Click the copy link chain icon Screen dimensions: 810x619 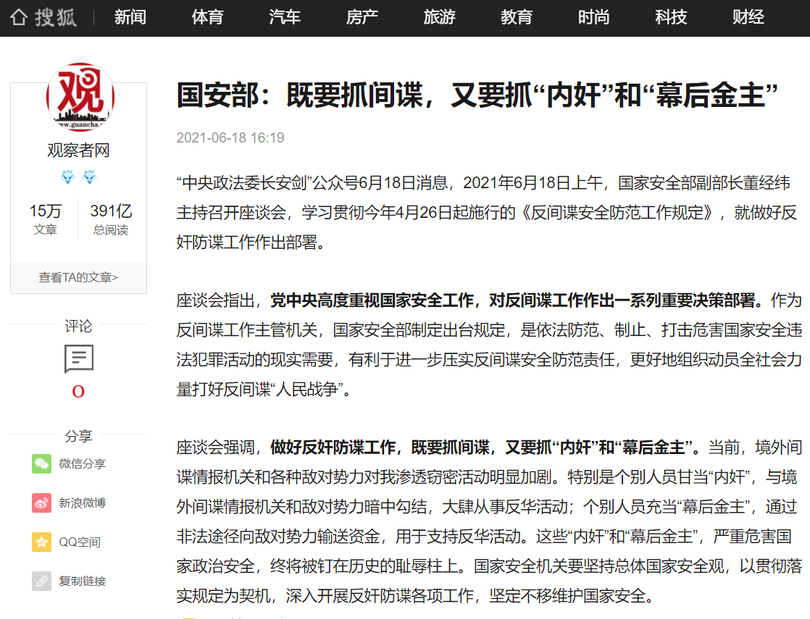[x=41, y=580]
